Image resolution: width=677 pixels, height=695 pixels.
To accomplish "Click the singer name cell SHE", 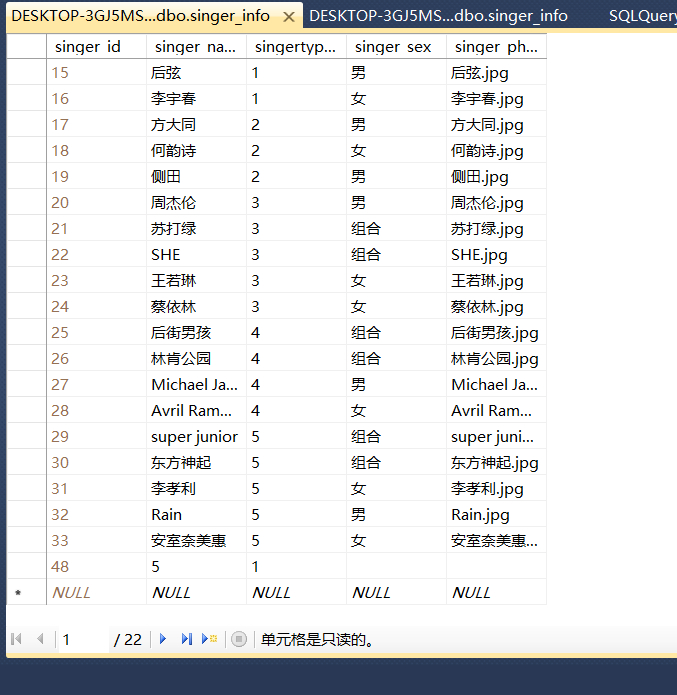I will click(196, 254).
